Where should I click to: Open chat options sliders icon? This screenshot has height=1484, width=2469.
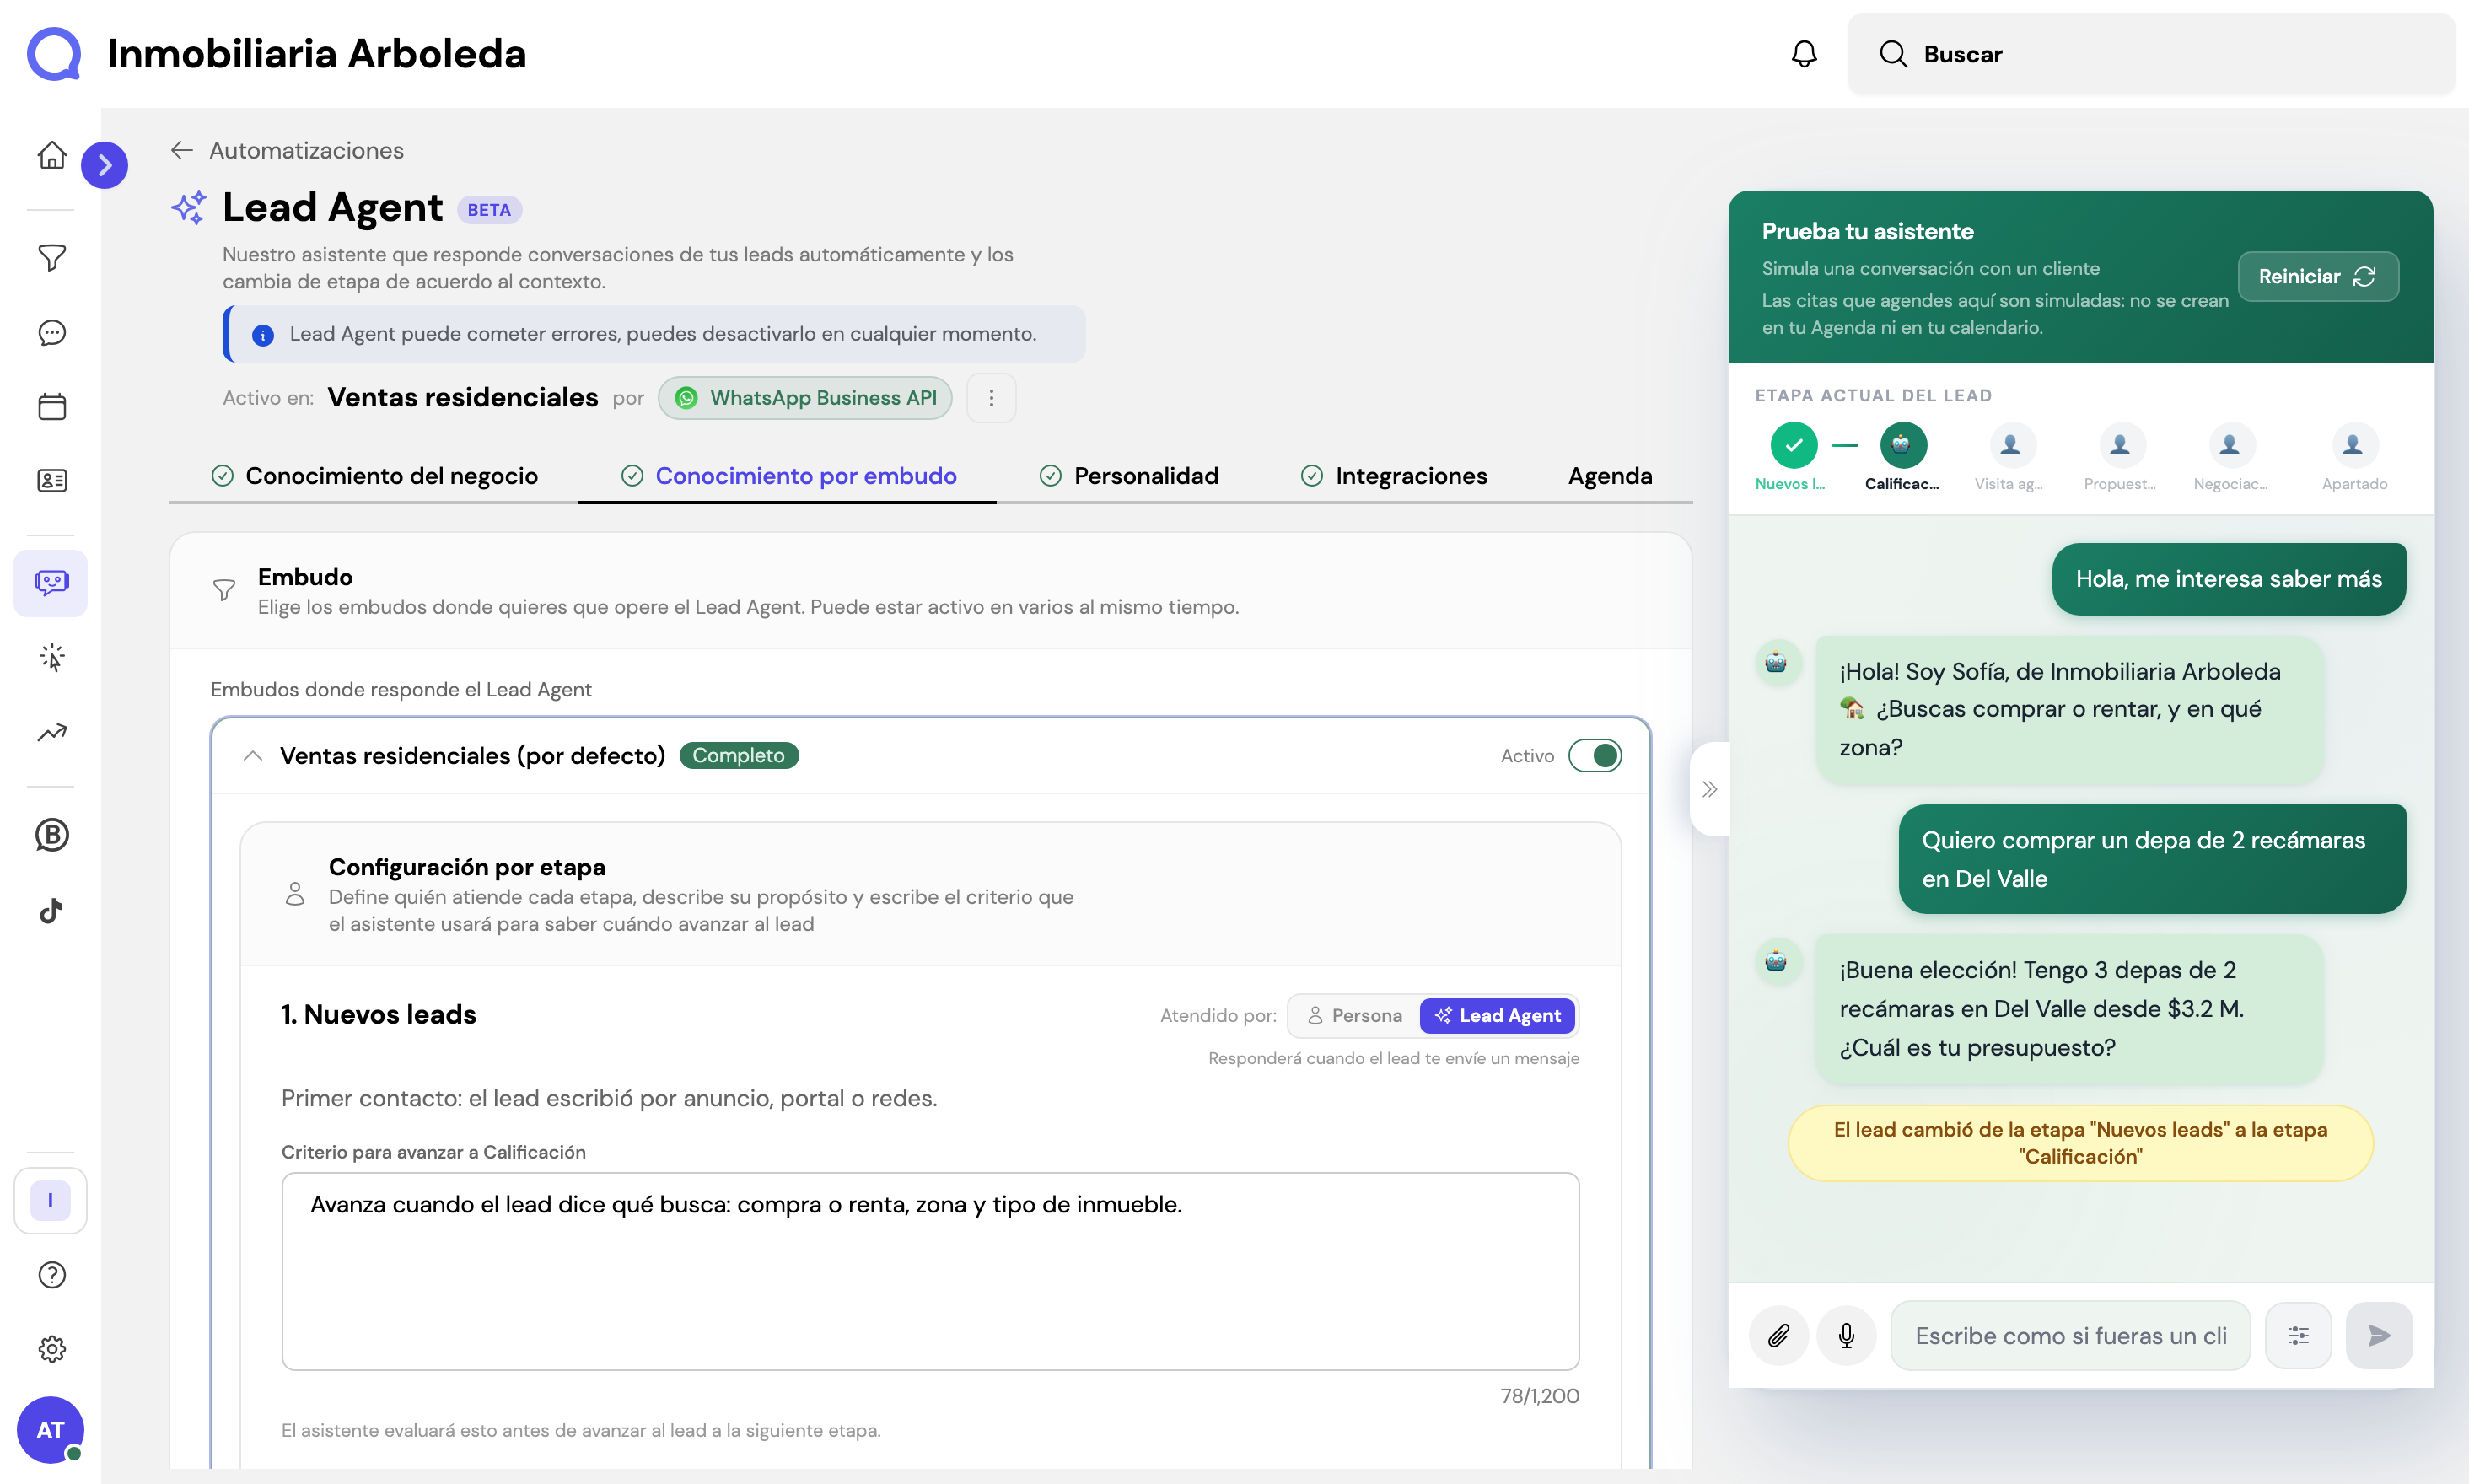coord(2298,1336)
